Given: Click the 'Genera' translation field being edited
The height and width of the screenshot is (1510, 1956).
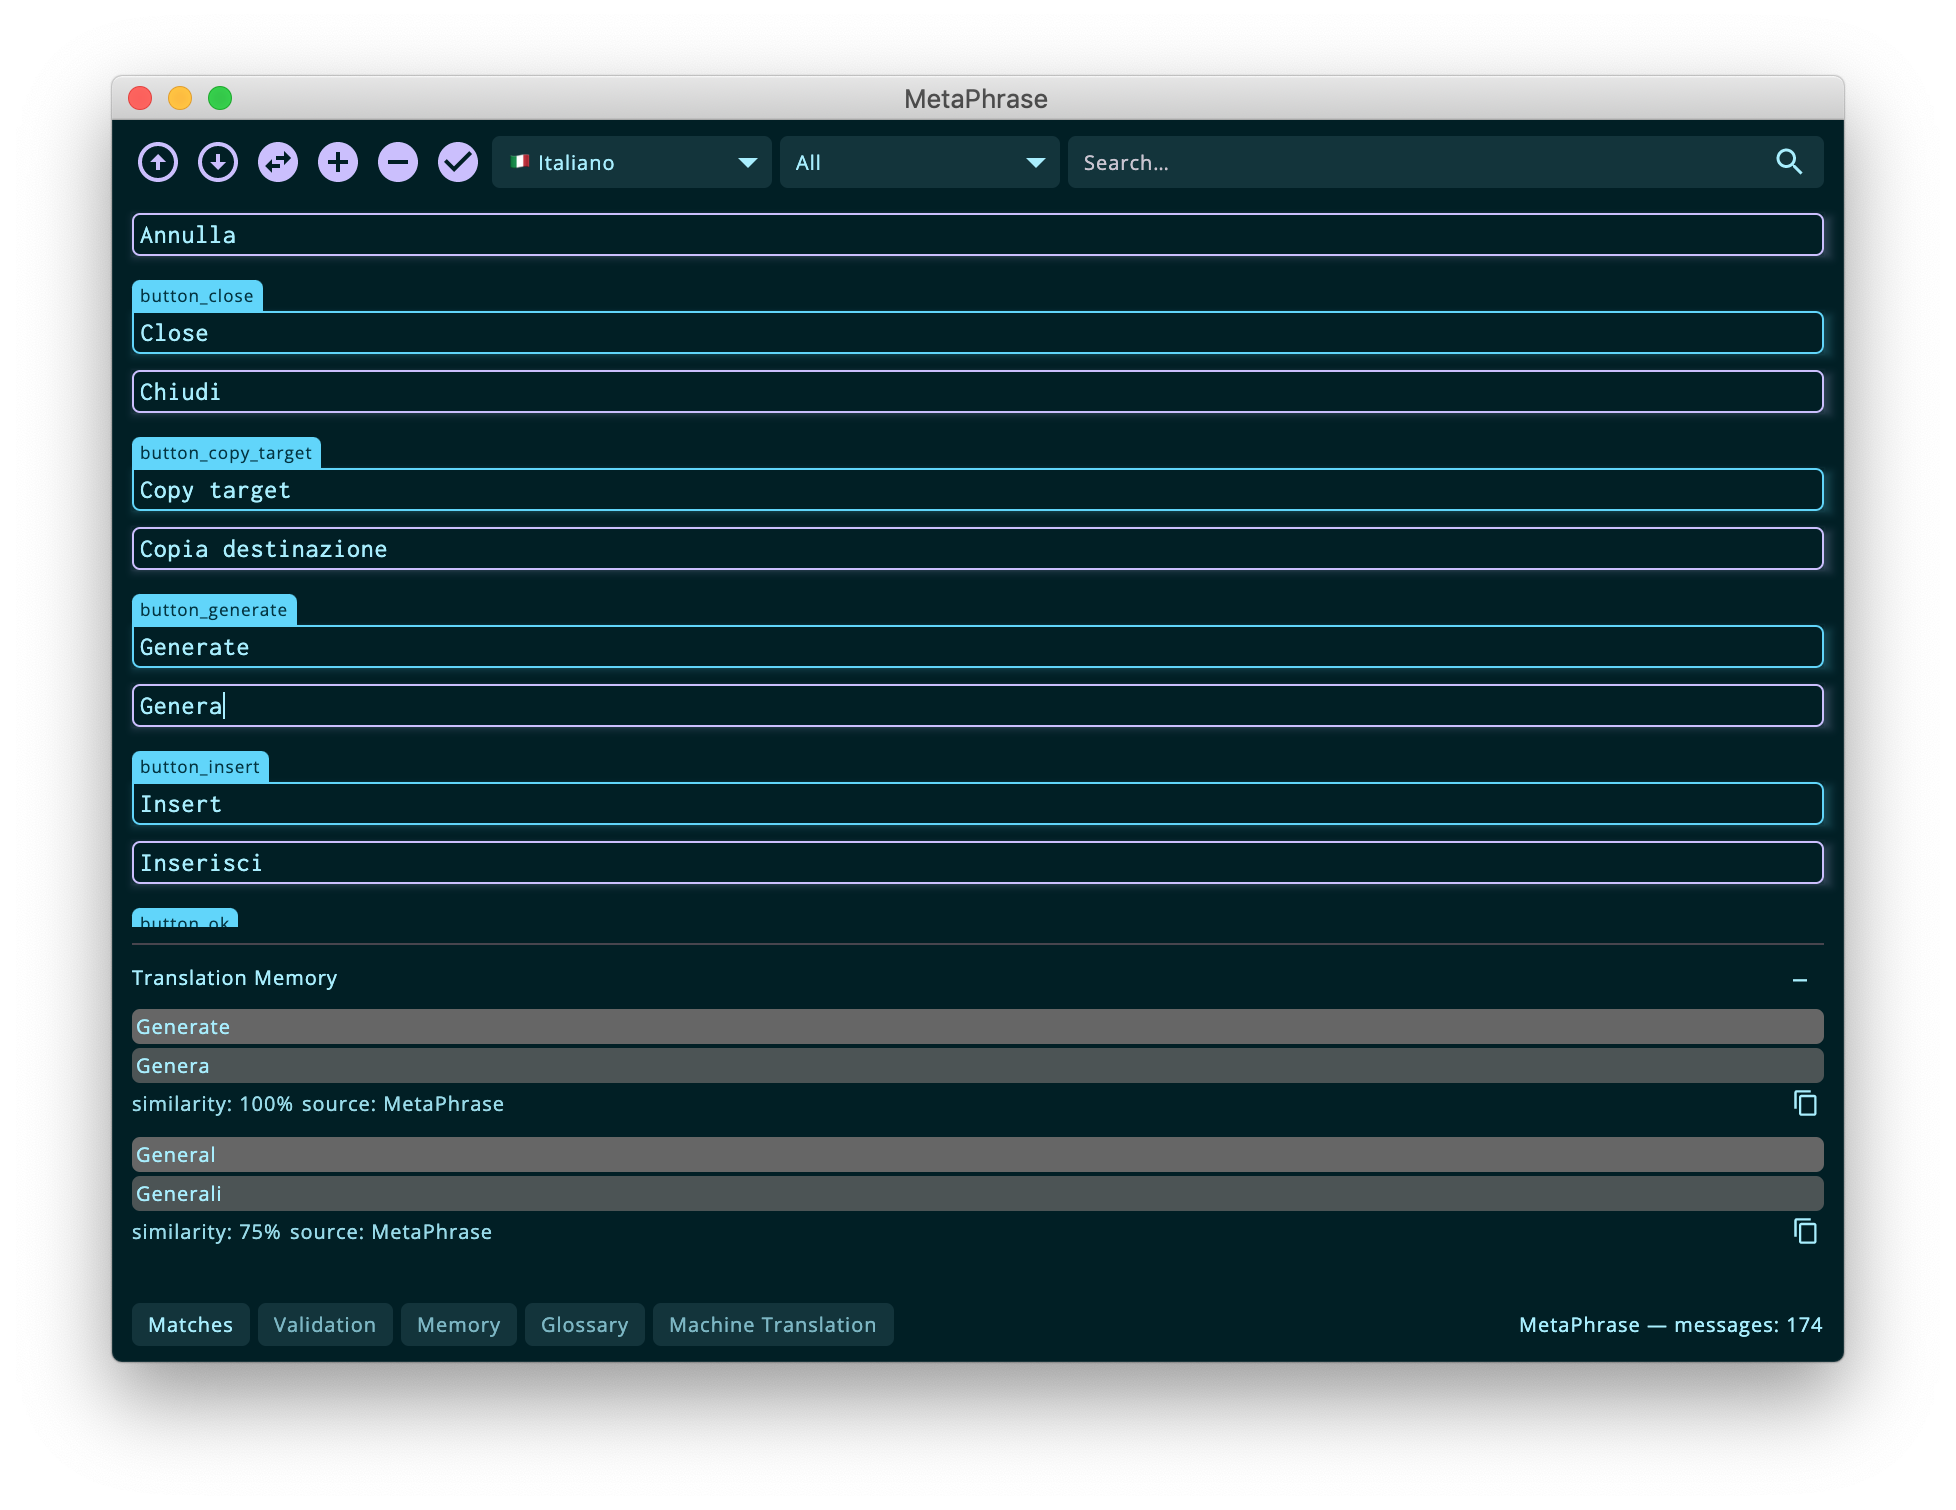Looking at the screenshot, I should click(x=978, y=706).
